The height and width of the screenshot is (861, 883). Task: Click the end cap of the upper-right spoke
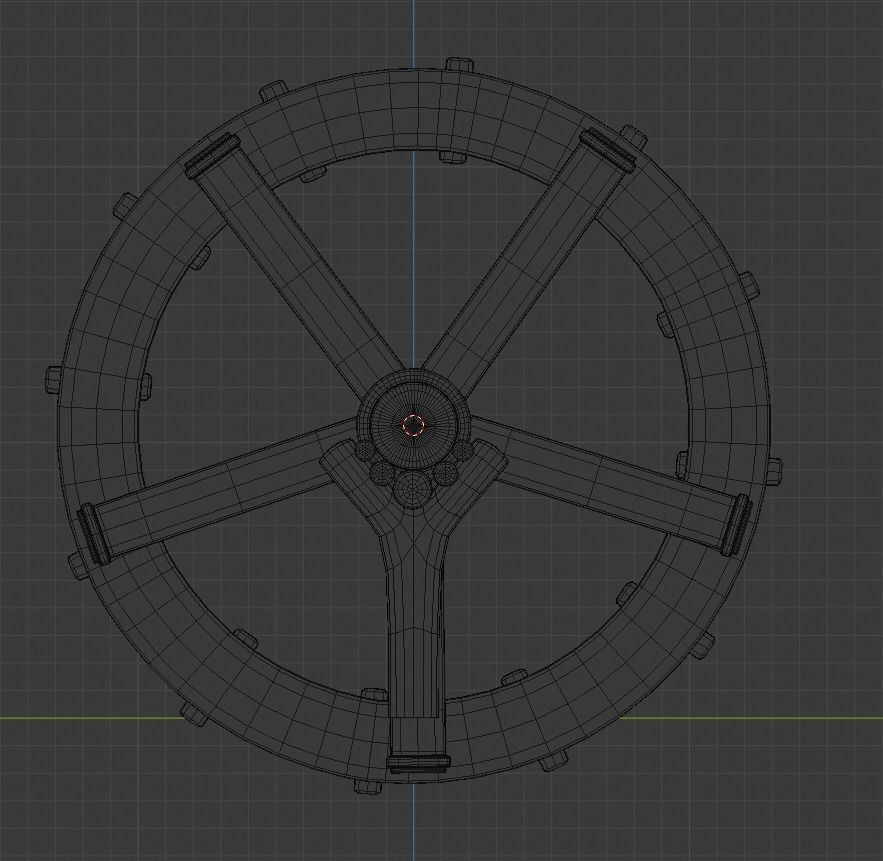pyautogui.click(x=609, y=149)
